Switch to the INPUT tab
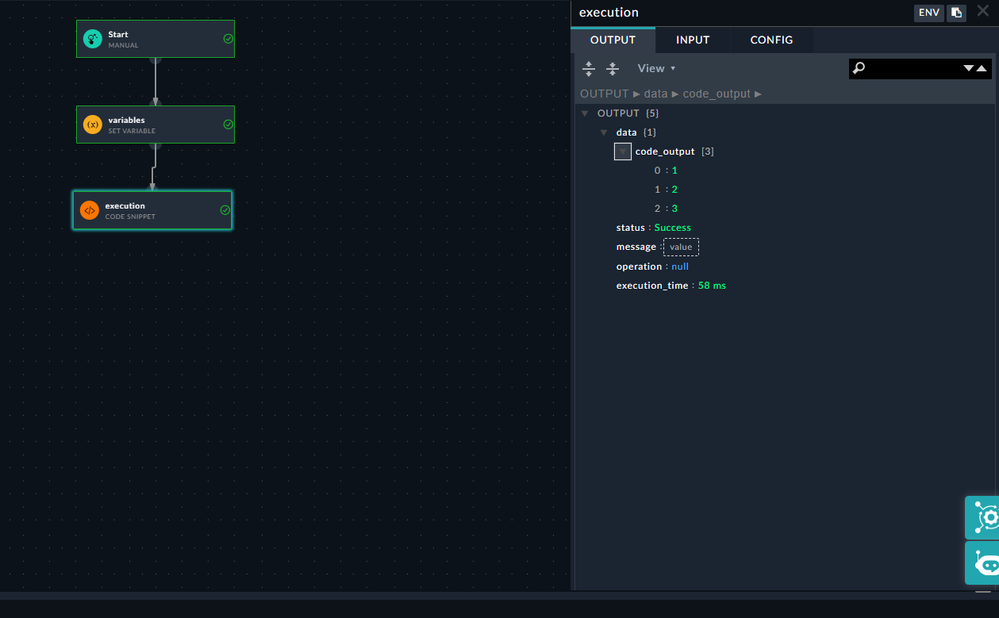Screen dimensions: 999x618 693,40
